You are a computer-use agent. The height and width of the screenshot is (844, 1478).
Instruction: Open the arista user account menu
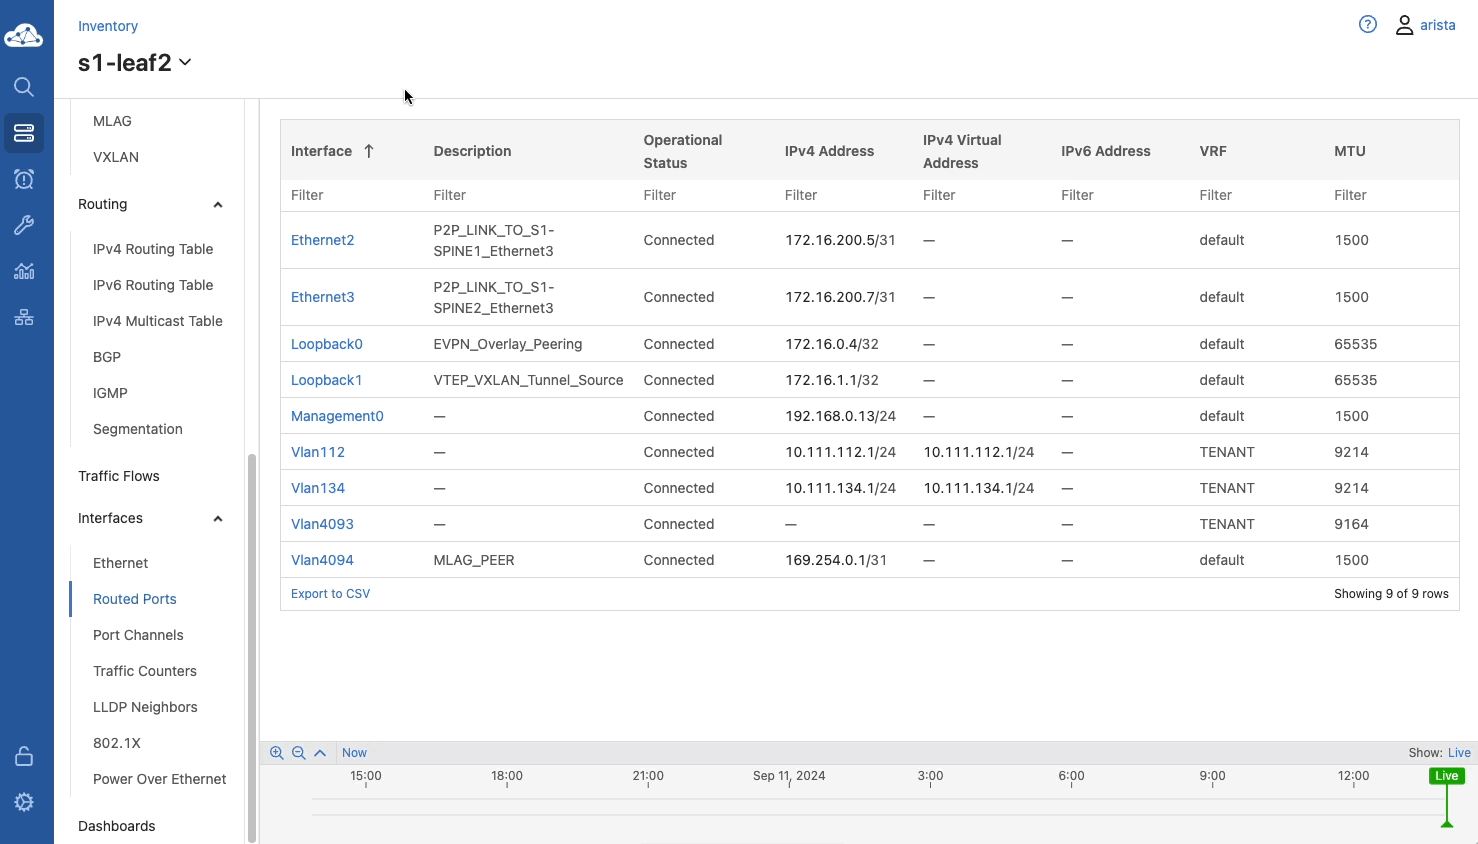1425,25
